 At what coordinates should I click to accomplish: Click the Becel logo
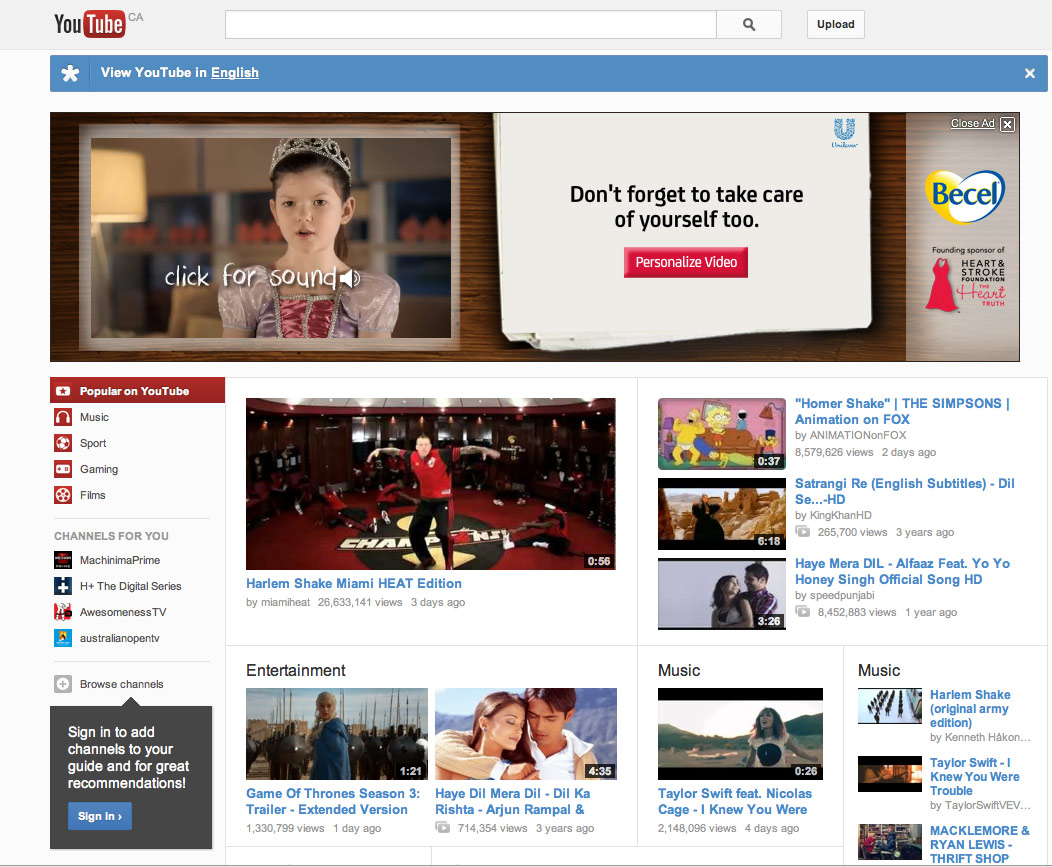coord(965,195)
